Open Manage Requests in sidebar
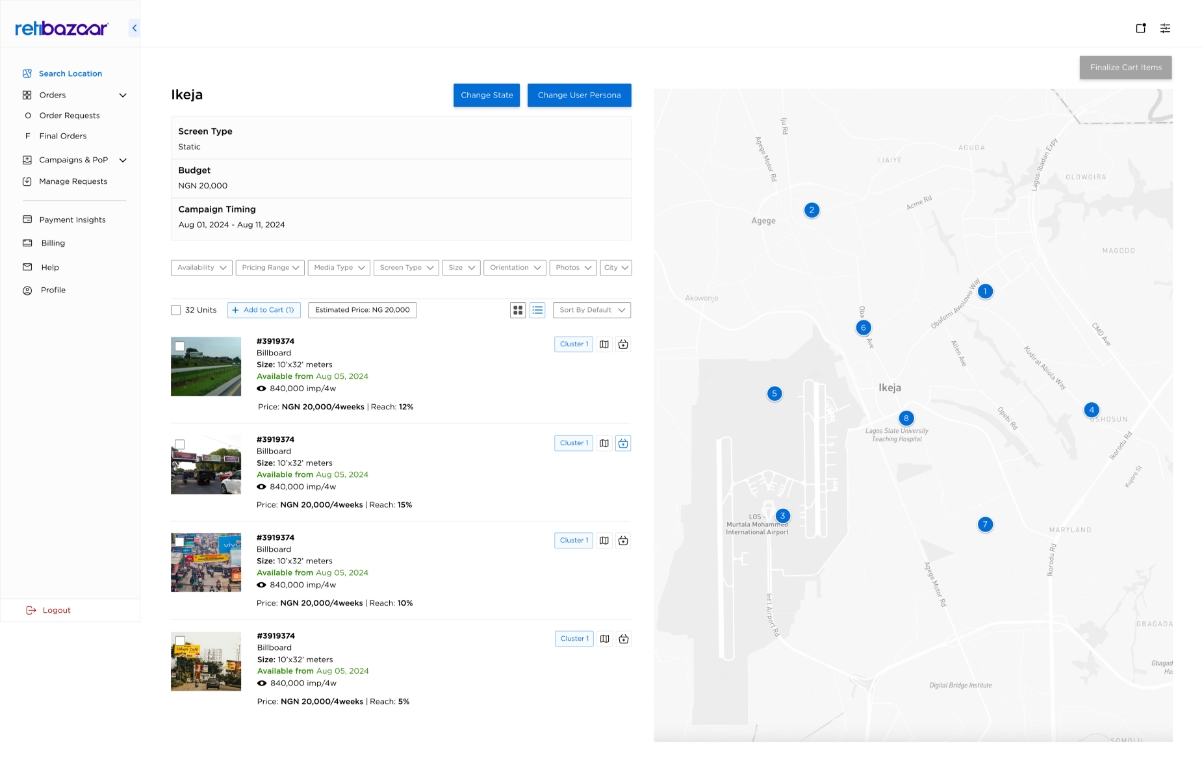The height and width of the screenshot is (770, 1202). coord(73,182)
